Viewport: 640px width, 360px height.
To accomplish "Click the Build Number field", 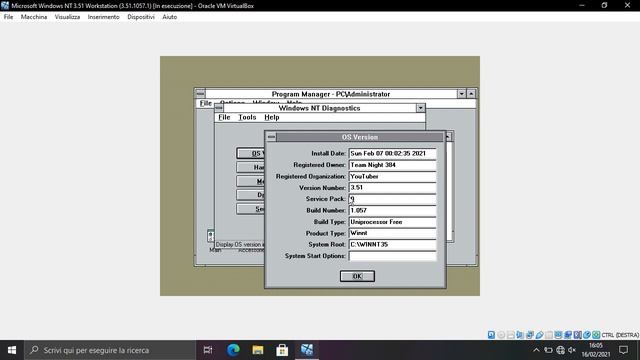I will [392, 210].
